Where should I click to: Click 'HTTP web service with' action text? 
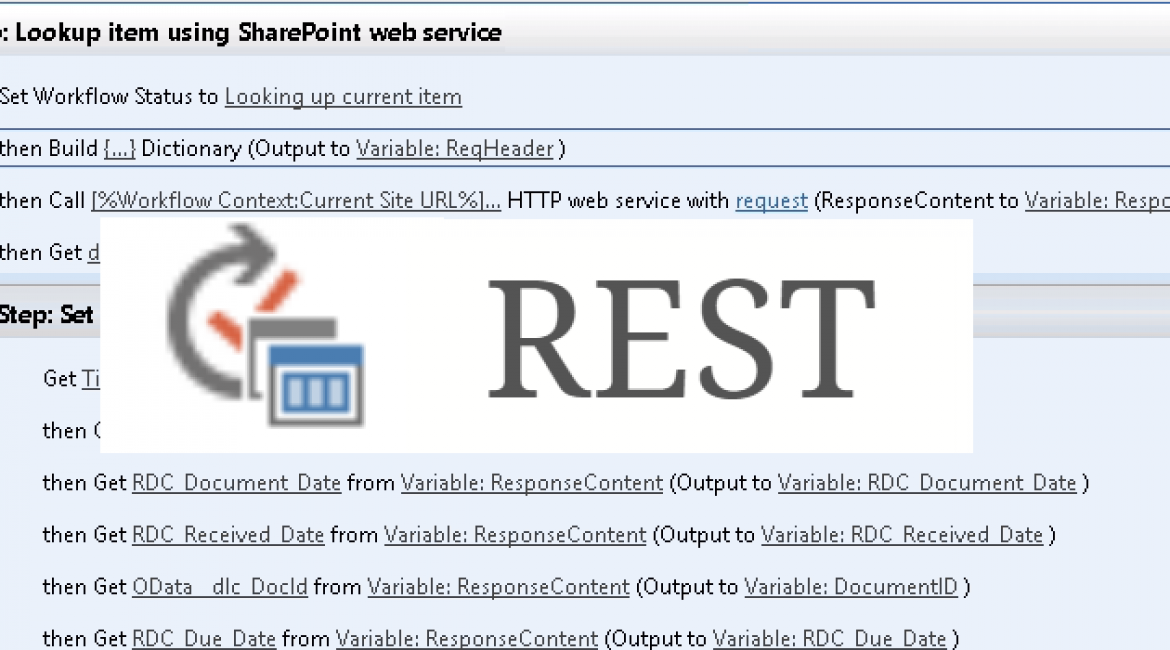[x=618, y=201]
